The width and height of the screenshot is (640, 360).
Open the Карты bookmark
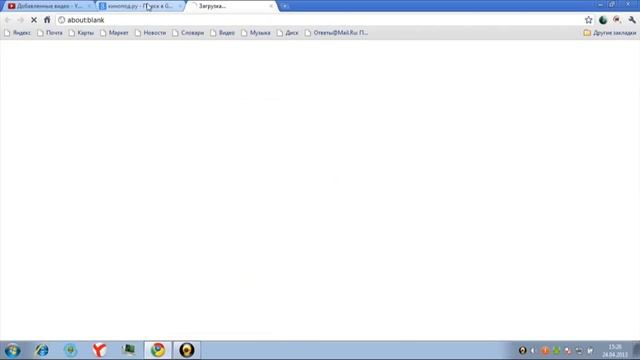click(x=81, y=33)
